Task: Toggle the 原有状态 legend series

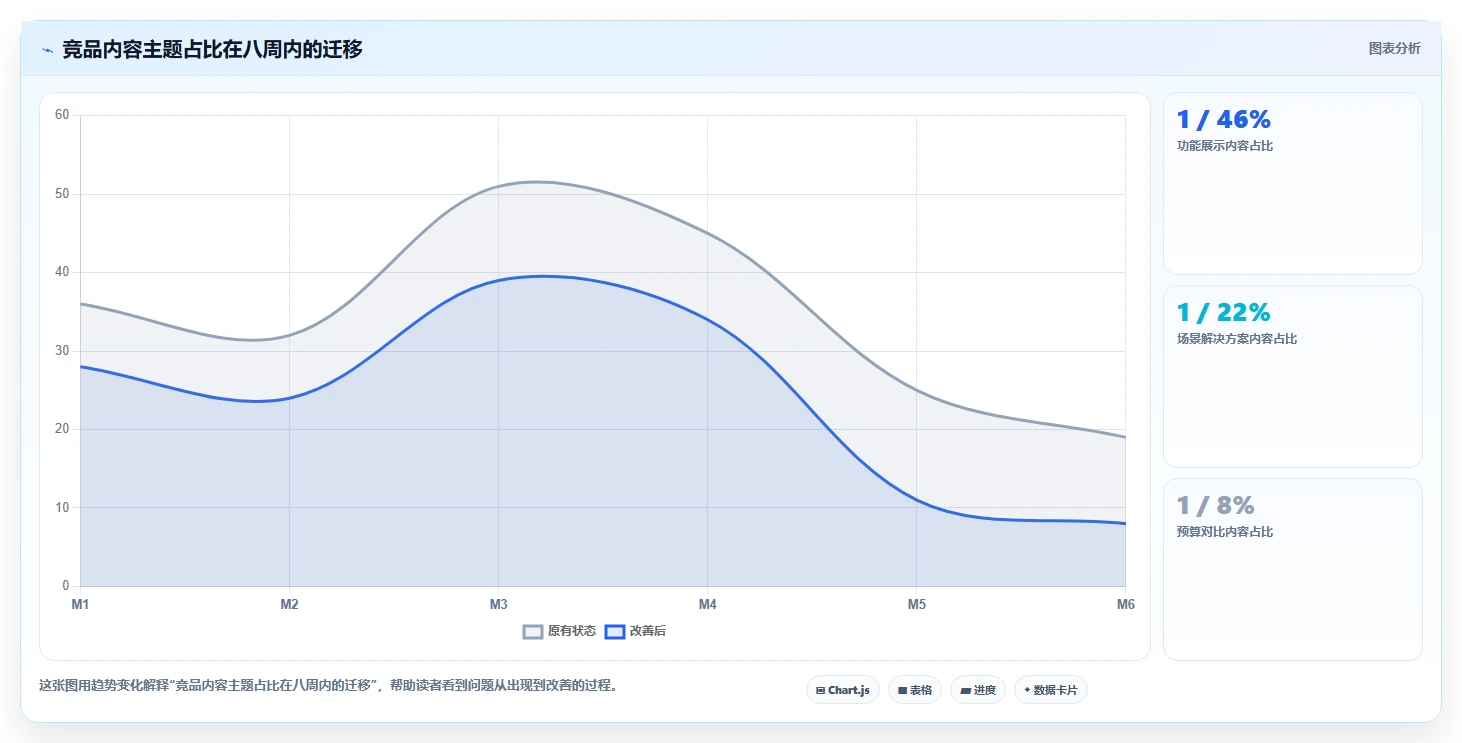Action: click(559, 631)
